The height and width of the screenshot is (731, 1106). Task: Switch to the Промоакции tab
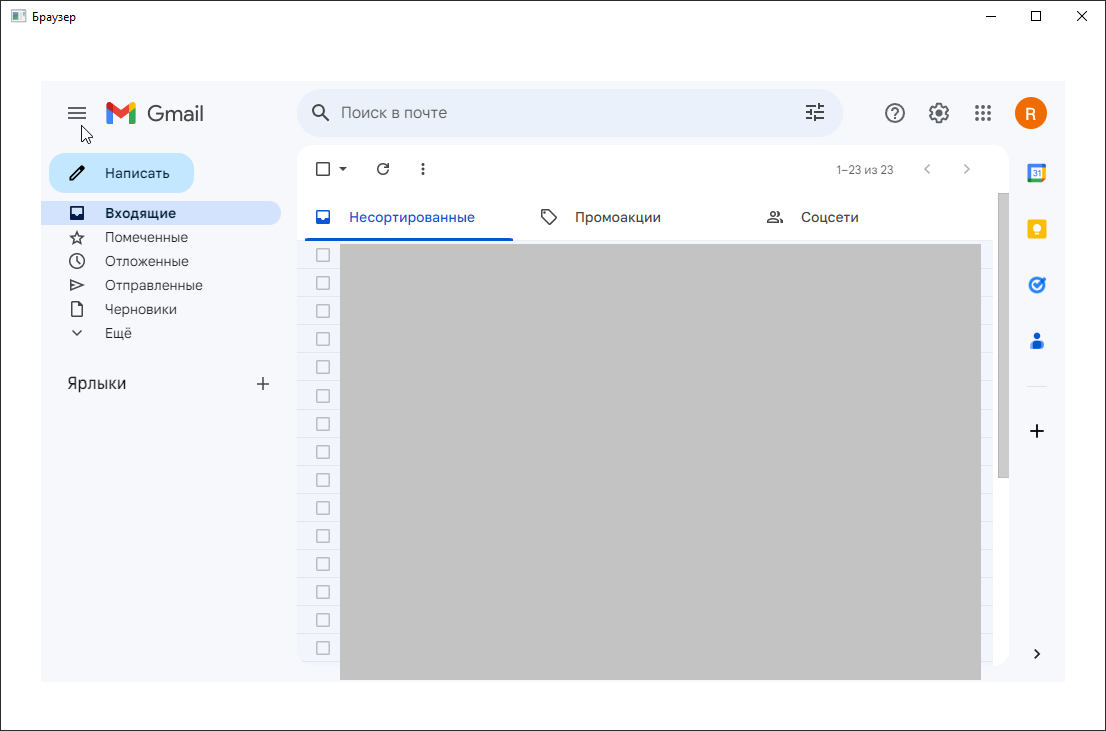coord(617,217)
